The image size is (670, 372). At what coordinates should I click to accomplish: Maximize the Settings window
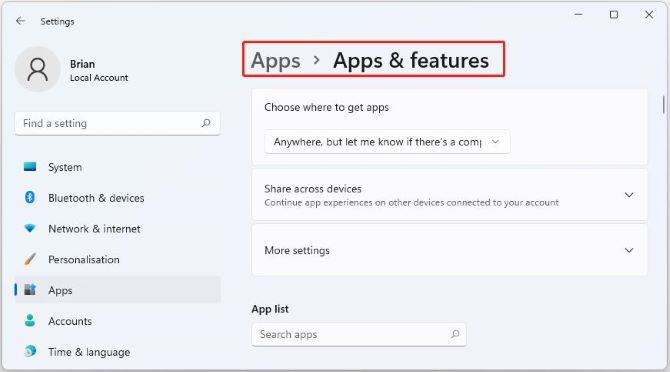(614, 15)
